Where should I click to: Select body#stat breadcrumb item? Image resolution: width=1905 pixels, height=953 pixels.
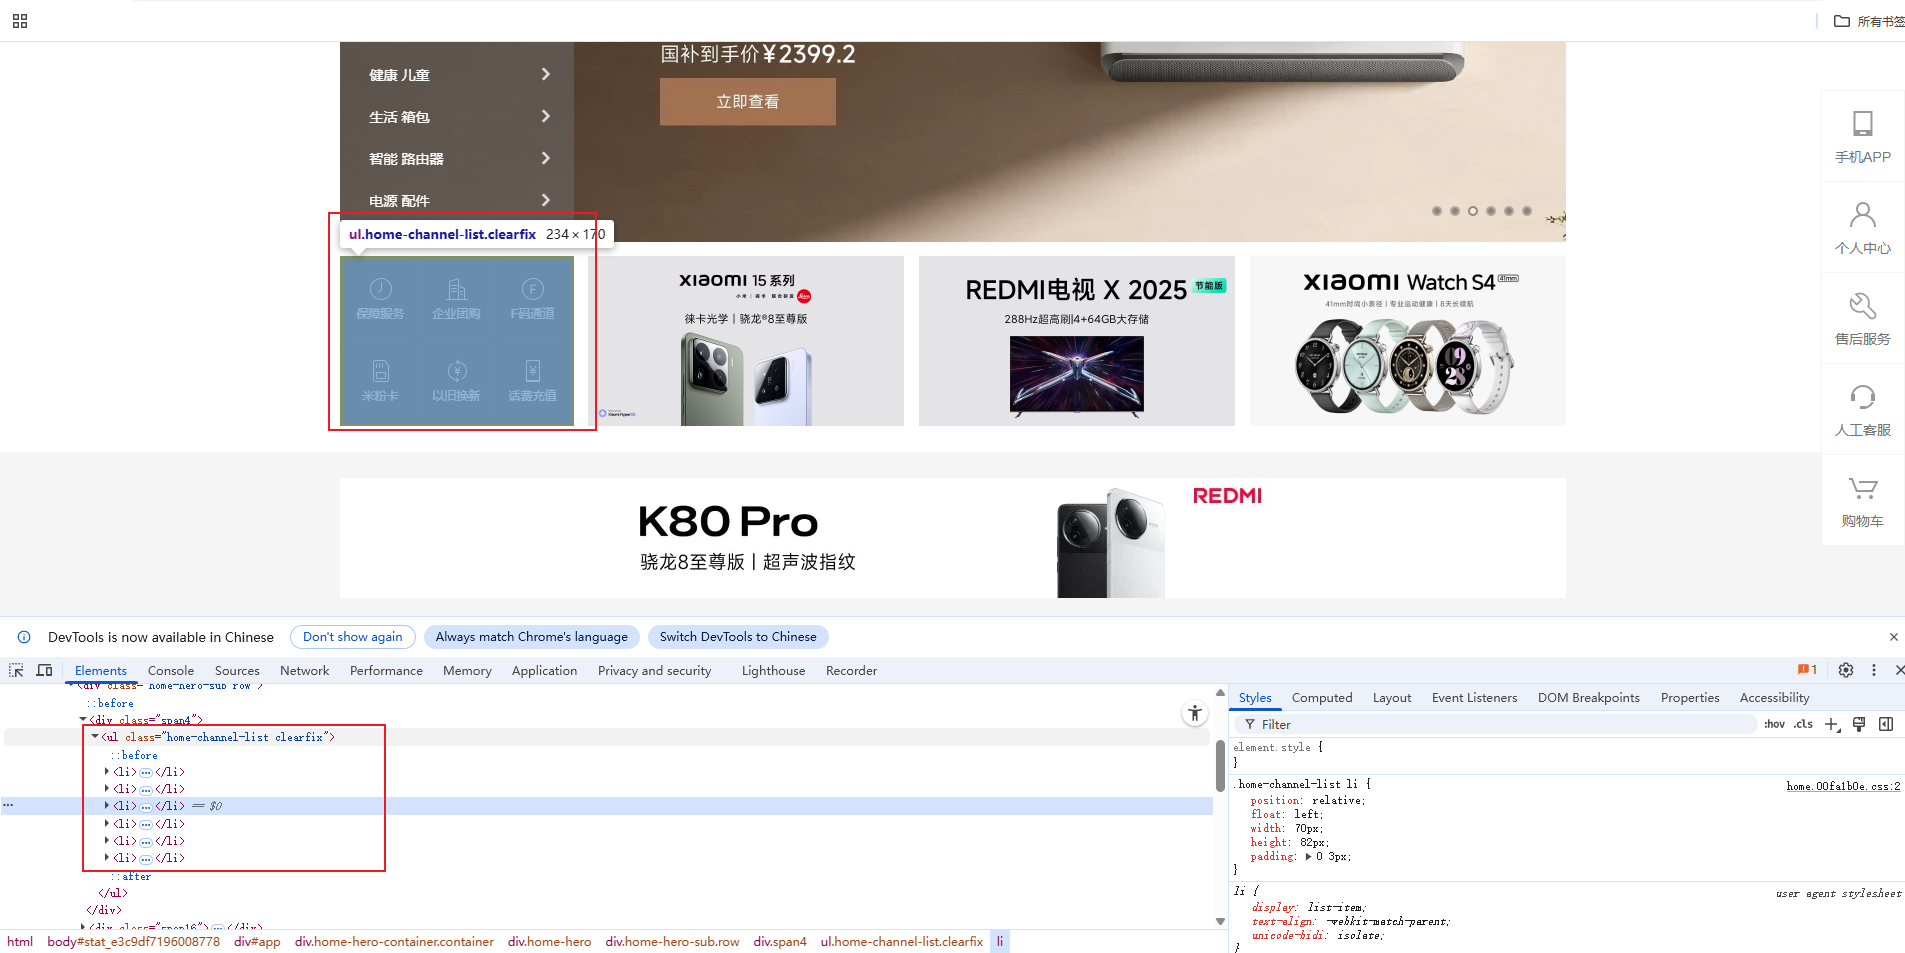(x=133, y=942)
